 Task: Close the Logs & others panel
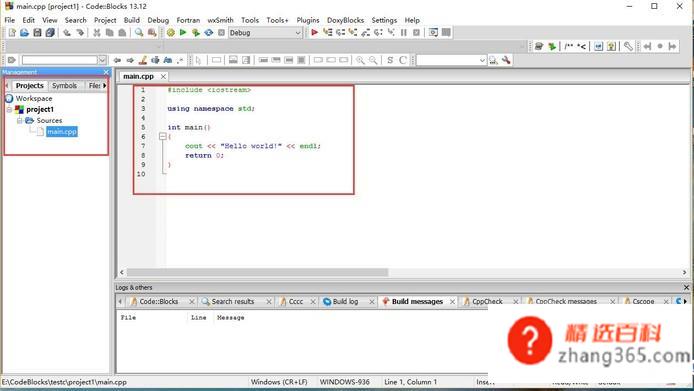pyautogui.click(x=686, y=287)
